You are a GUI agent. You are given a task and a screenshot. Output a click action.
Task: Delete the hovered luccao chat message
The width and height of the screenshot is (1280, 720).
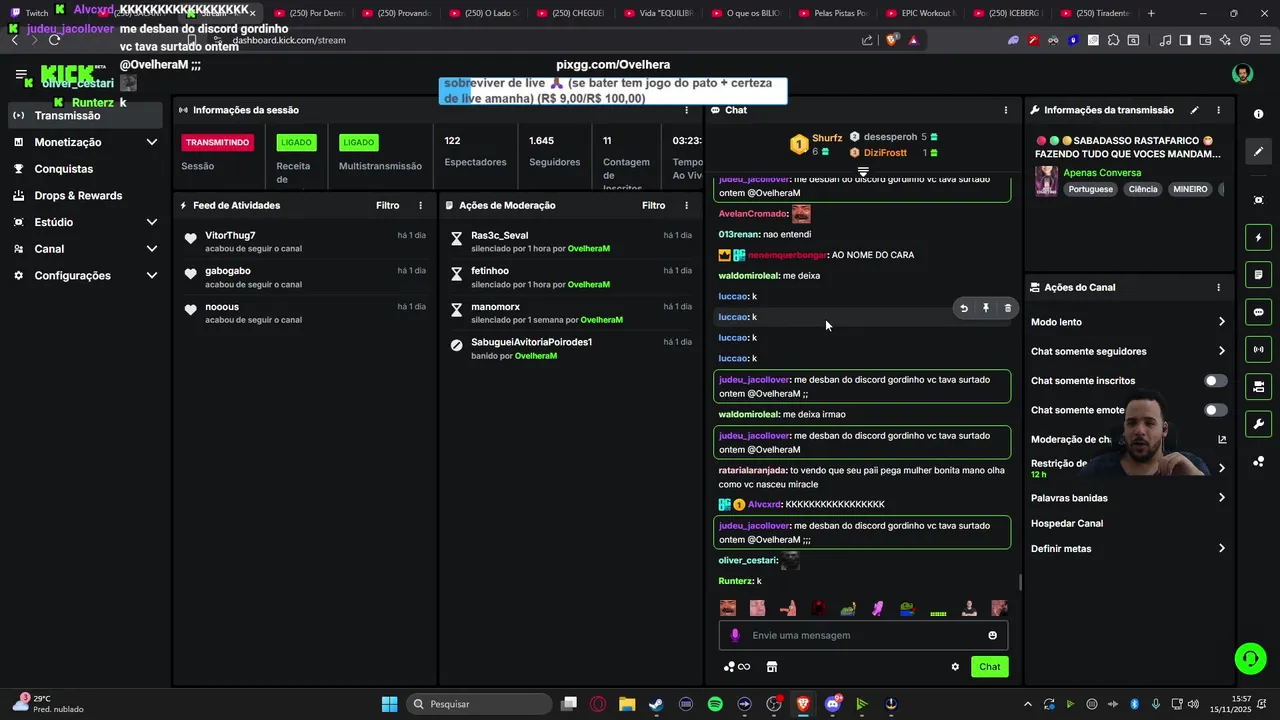(1007, 308)
